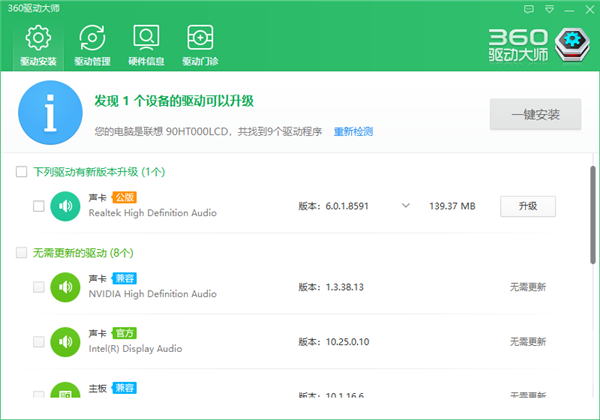
Task: Click the 公版 tag next to 声卡
Action: [x=124, y=197]
